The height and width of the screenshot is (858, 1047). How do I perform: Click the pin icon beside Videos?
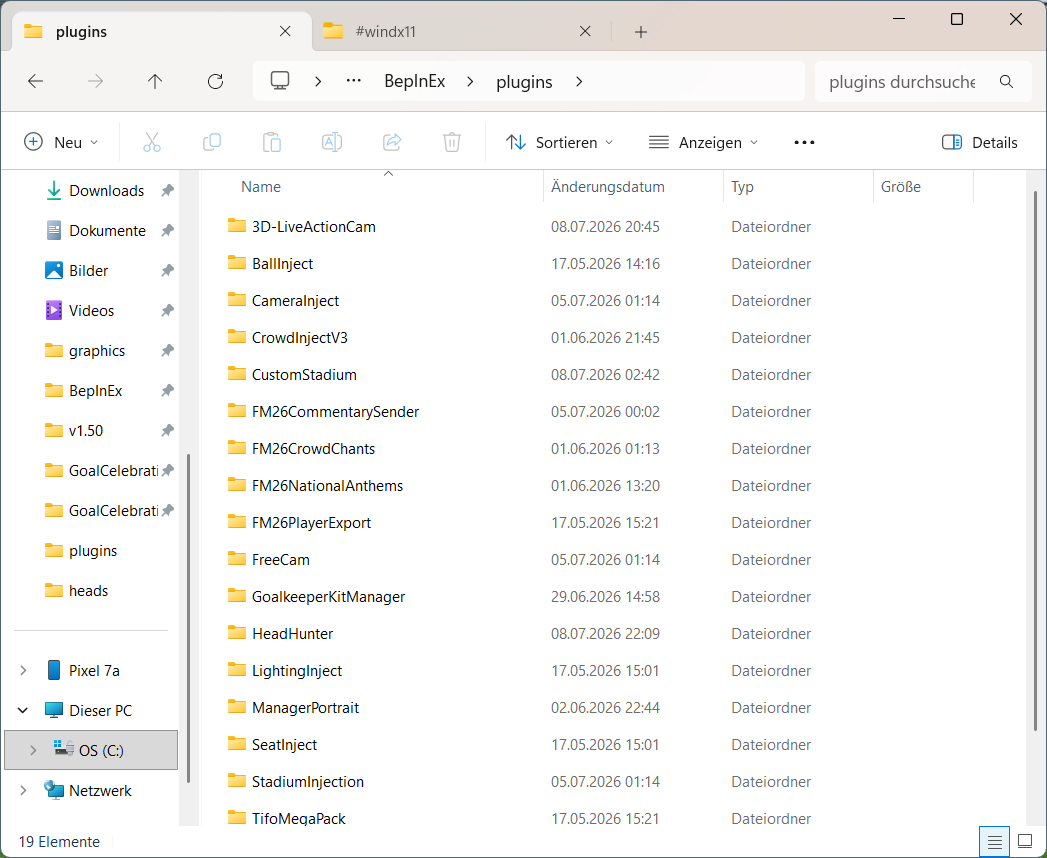point(168,310)
